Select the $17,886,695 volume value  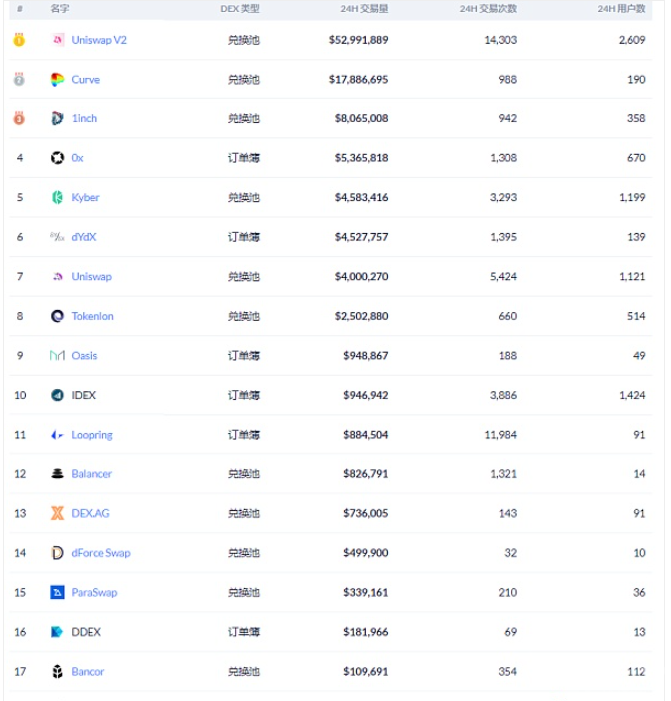click(x=359, y=80)
